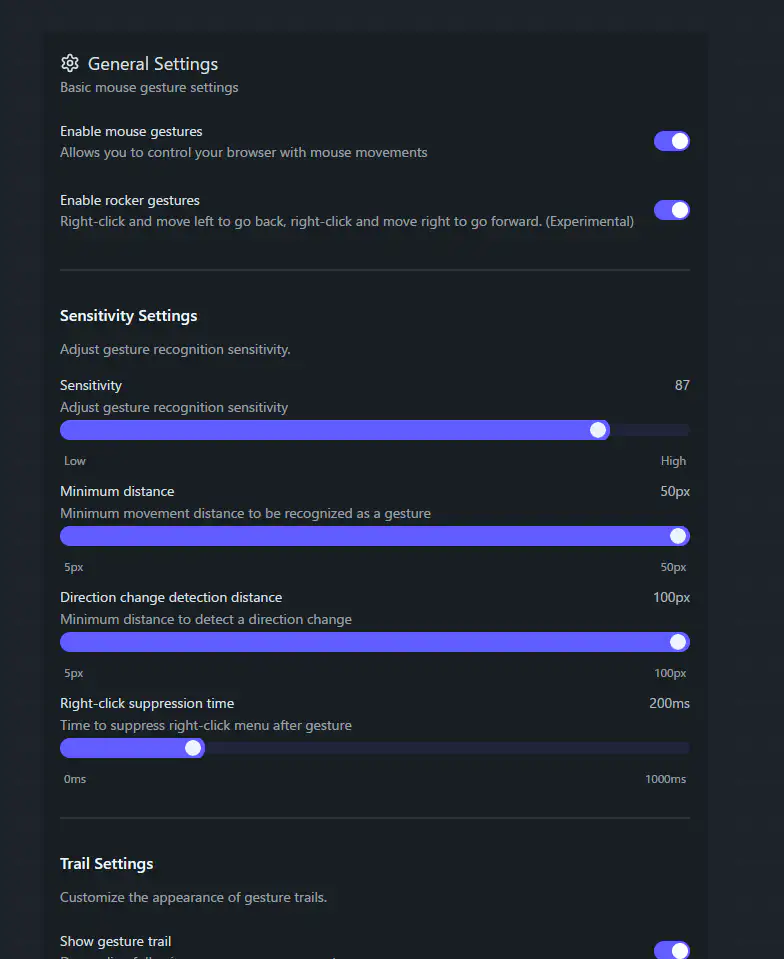Click the Sensitivity slider handle
This screenshot has height=959, width=784.
coord(598,430)
